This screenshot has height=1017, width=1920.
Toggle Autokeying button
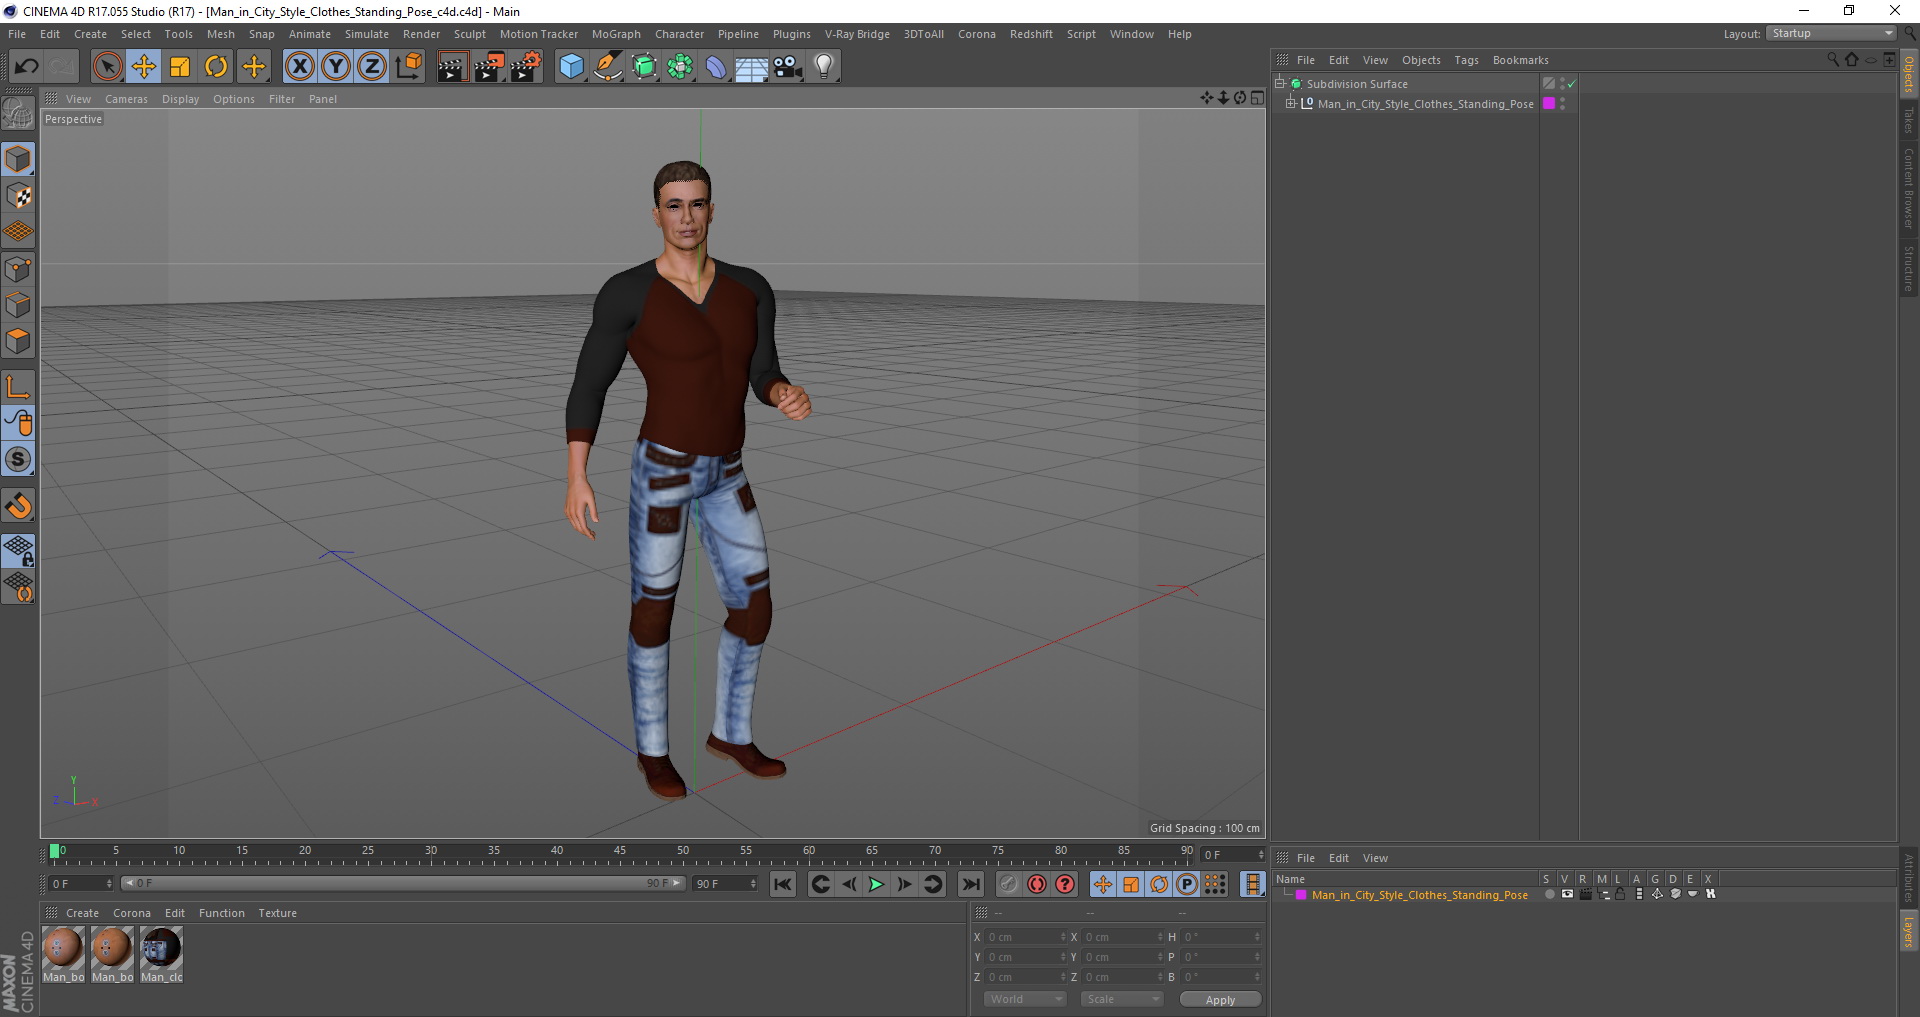(1037, 884)
